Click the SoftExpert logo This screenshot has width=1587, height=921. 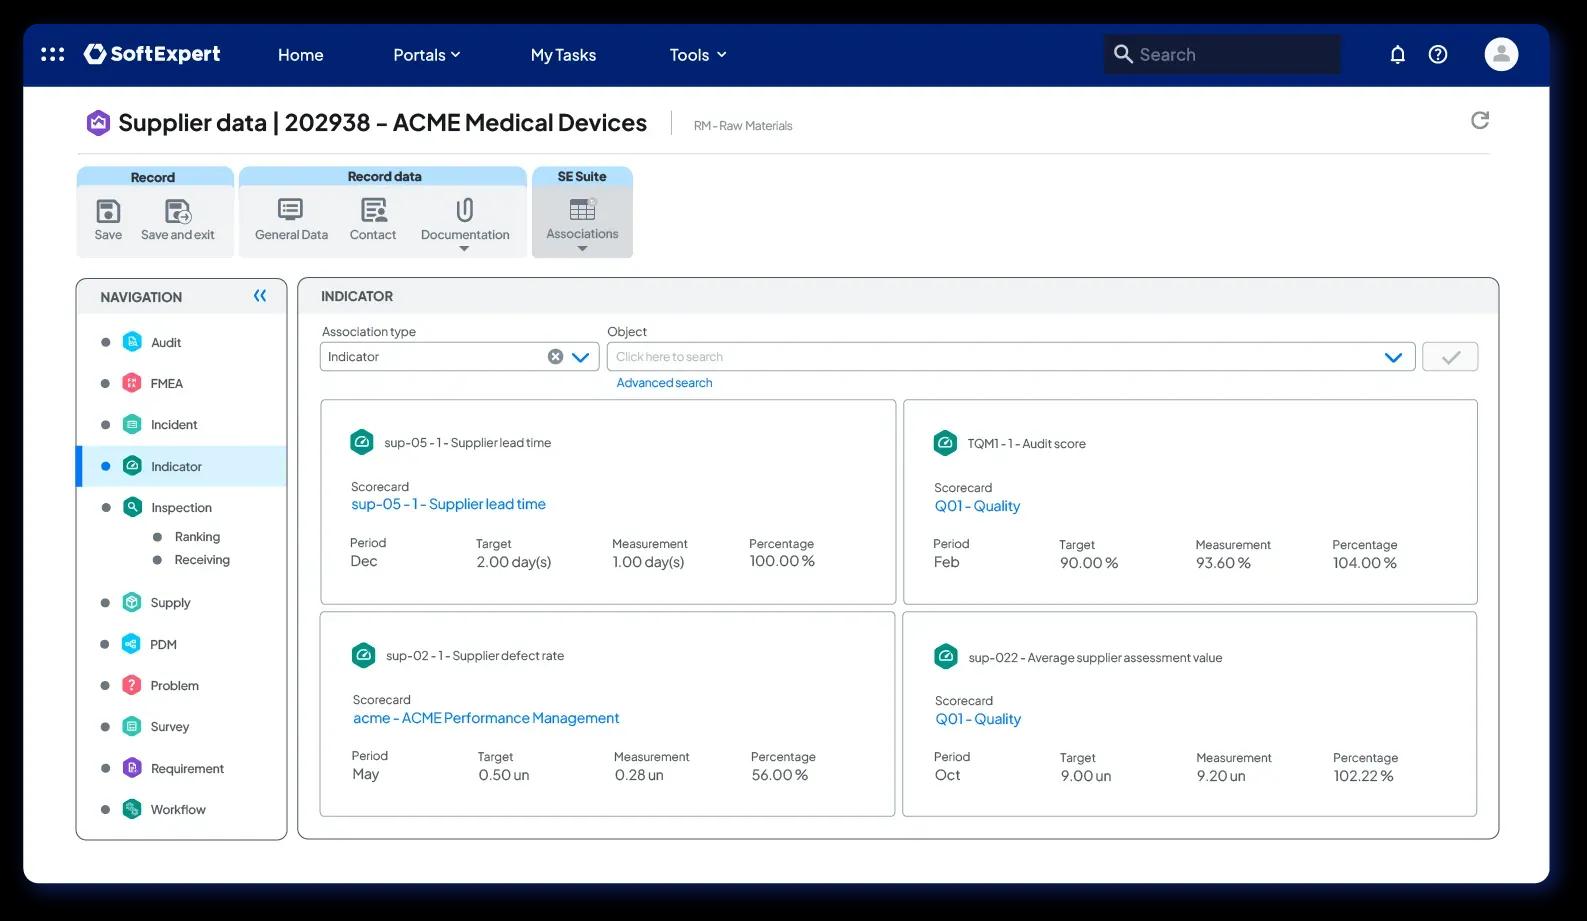pos(152,54)
